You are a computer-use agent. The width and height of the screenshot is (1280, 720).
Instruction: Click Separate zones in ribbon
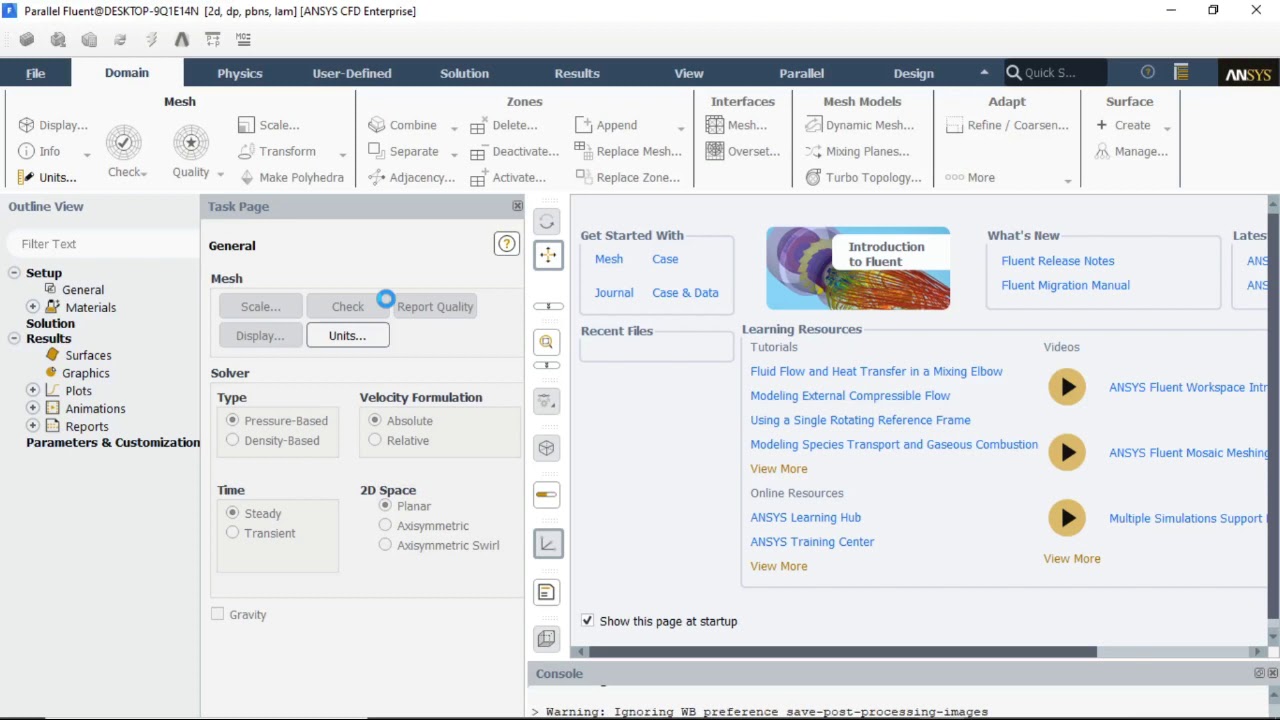[x=404, y=151]
